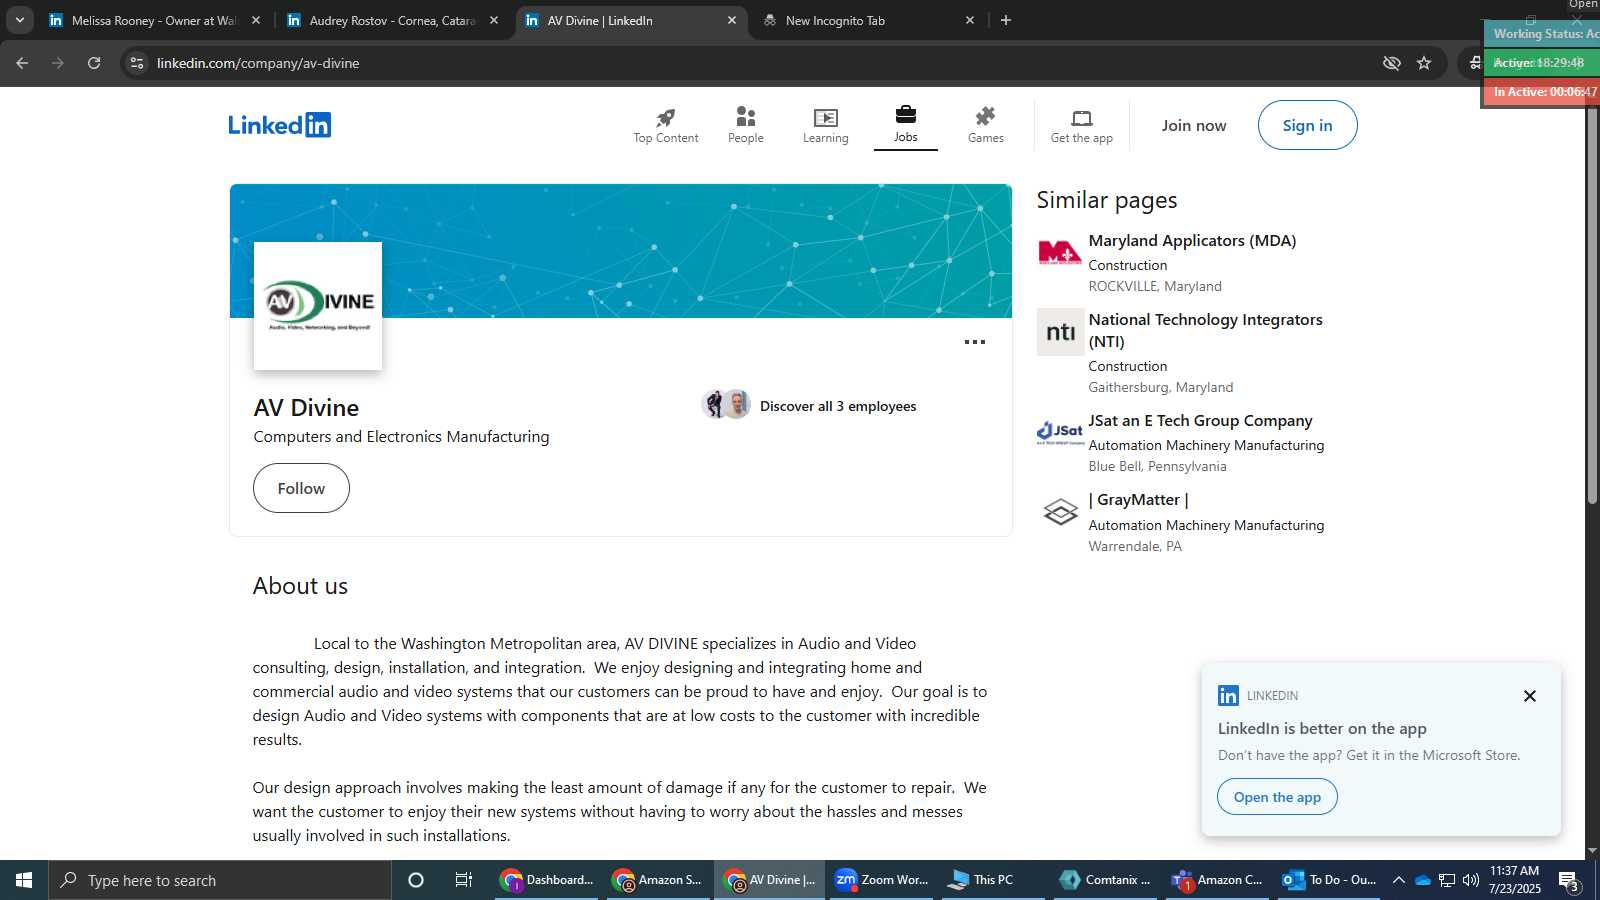View site information icon in address bar
Image resolution: width=1600 pixels, height=900 pixels.
pyautogui.click(x=137, y=63)
